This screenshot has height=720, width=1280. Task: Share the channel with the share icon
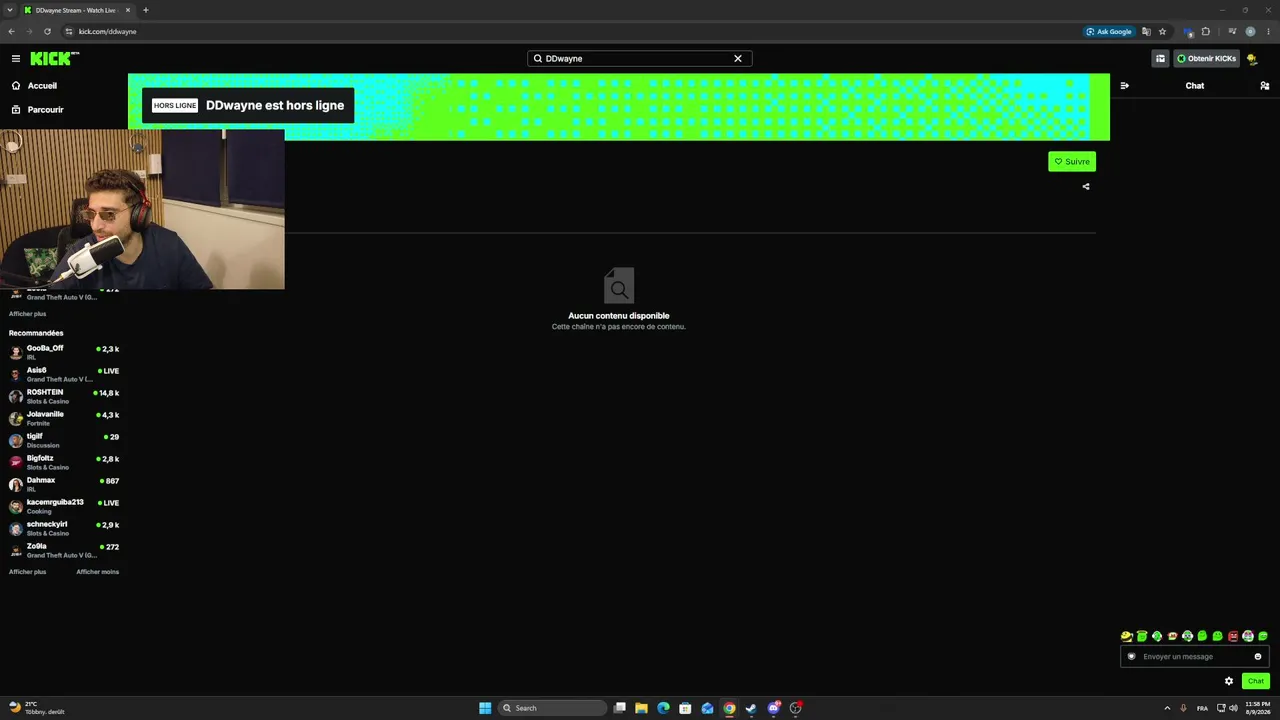click(x=1086, y=186)
